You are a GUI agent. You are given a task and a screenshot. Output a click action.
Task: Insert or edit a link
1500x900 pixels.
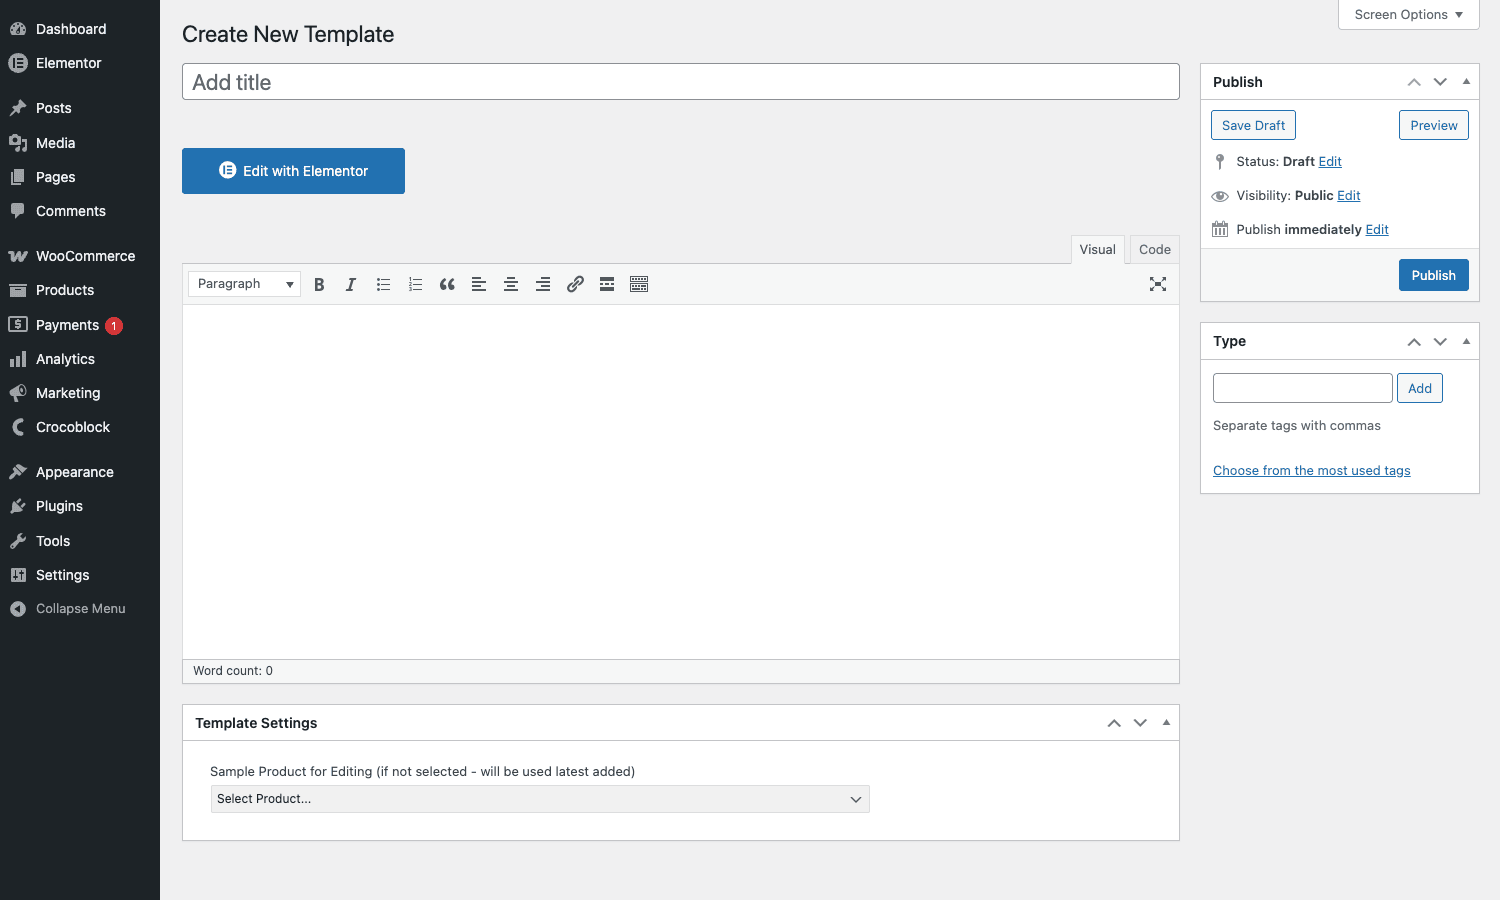coord(575,284)
